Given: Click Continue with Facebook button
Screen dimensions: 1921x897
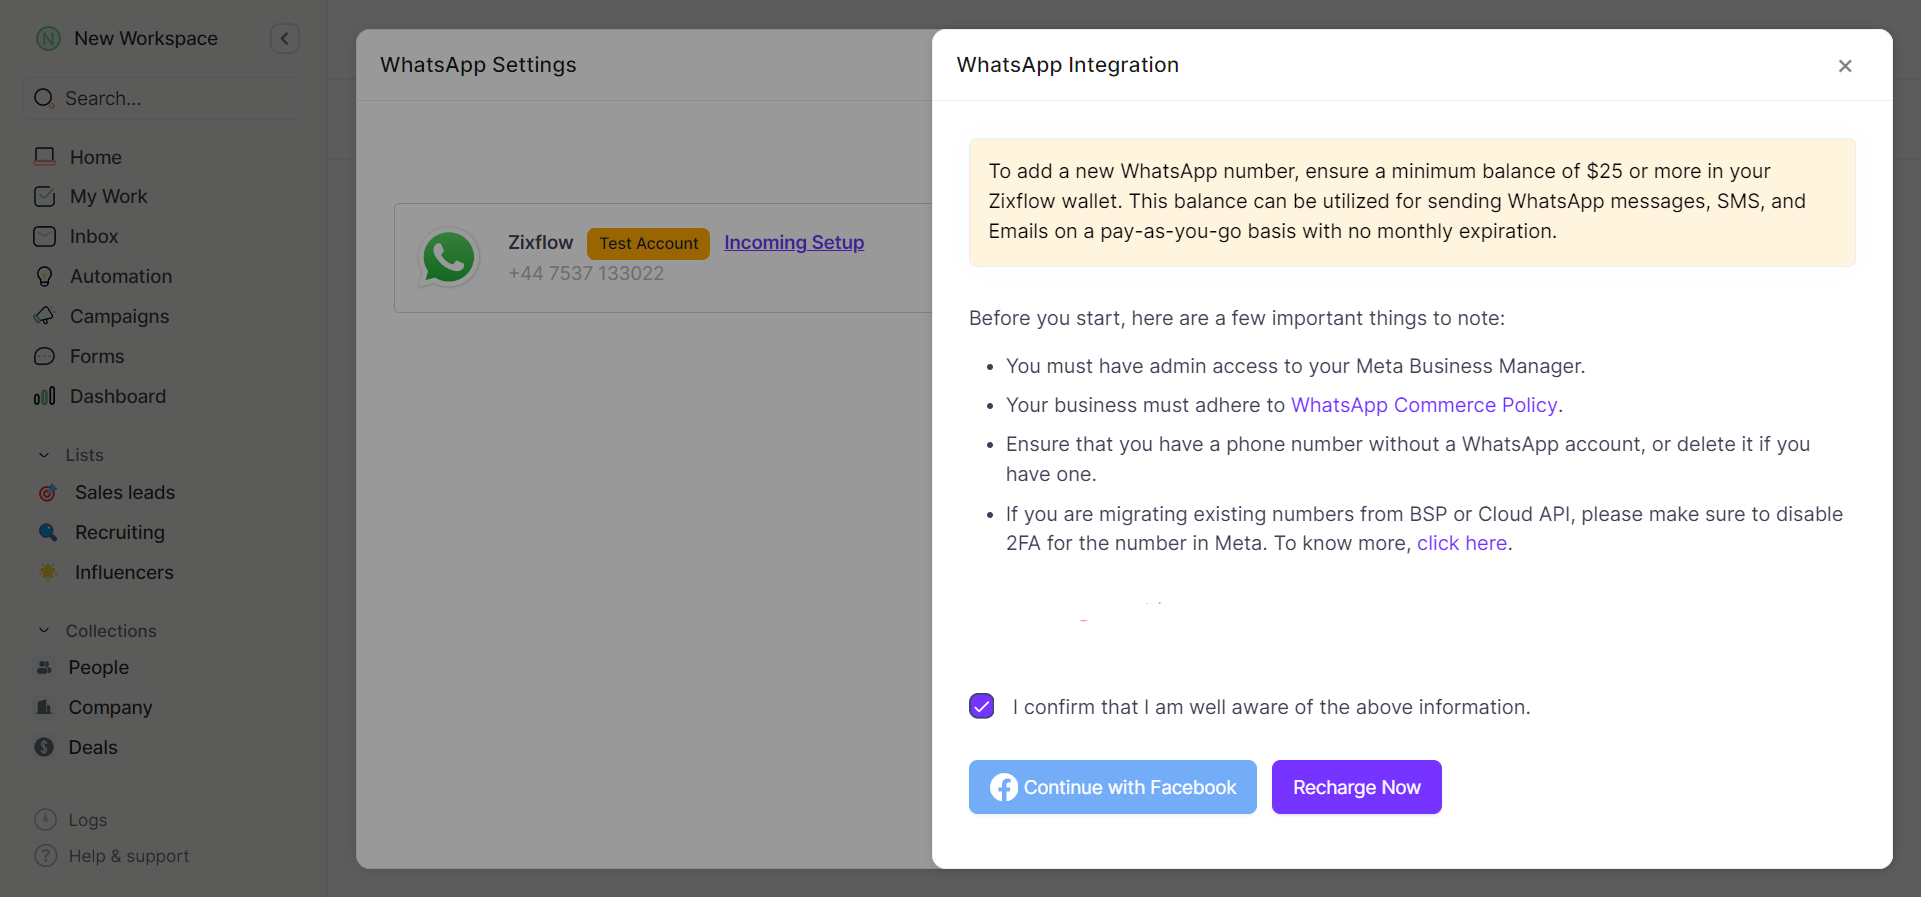Looking at the screenshot, I should click(1112, 787).
